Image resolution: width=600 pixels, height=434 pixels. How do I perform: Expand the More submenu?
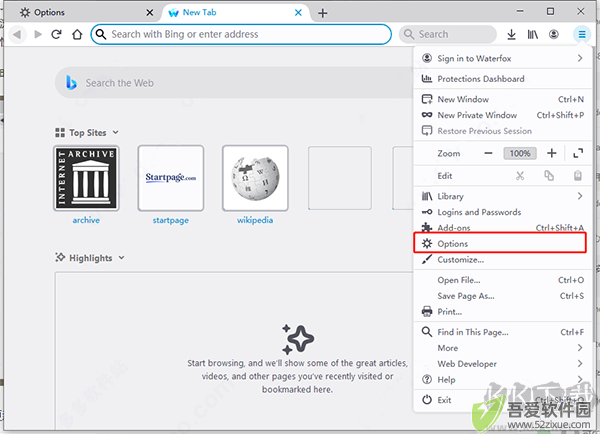click(x=502, y=348)
